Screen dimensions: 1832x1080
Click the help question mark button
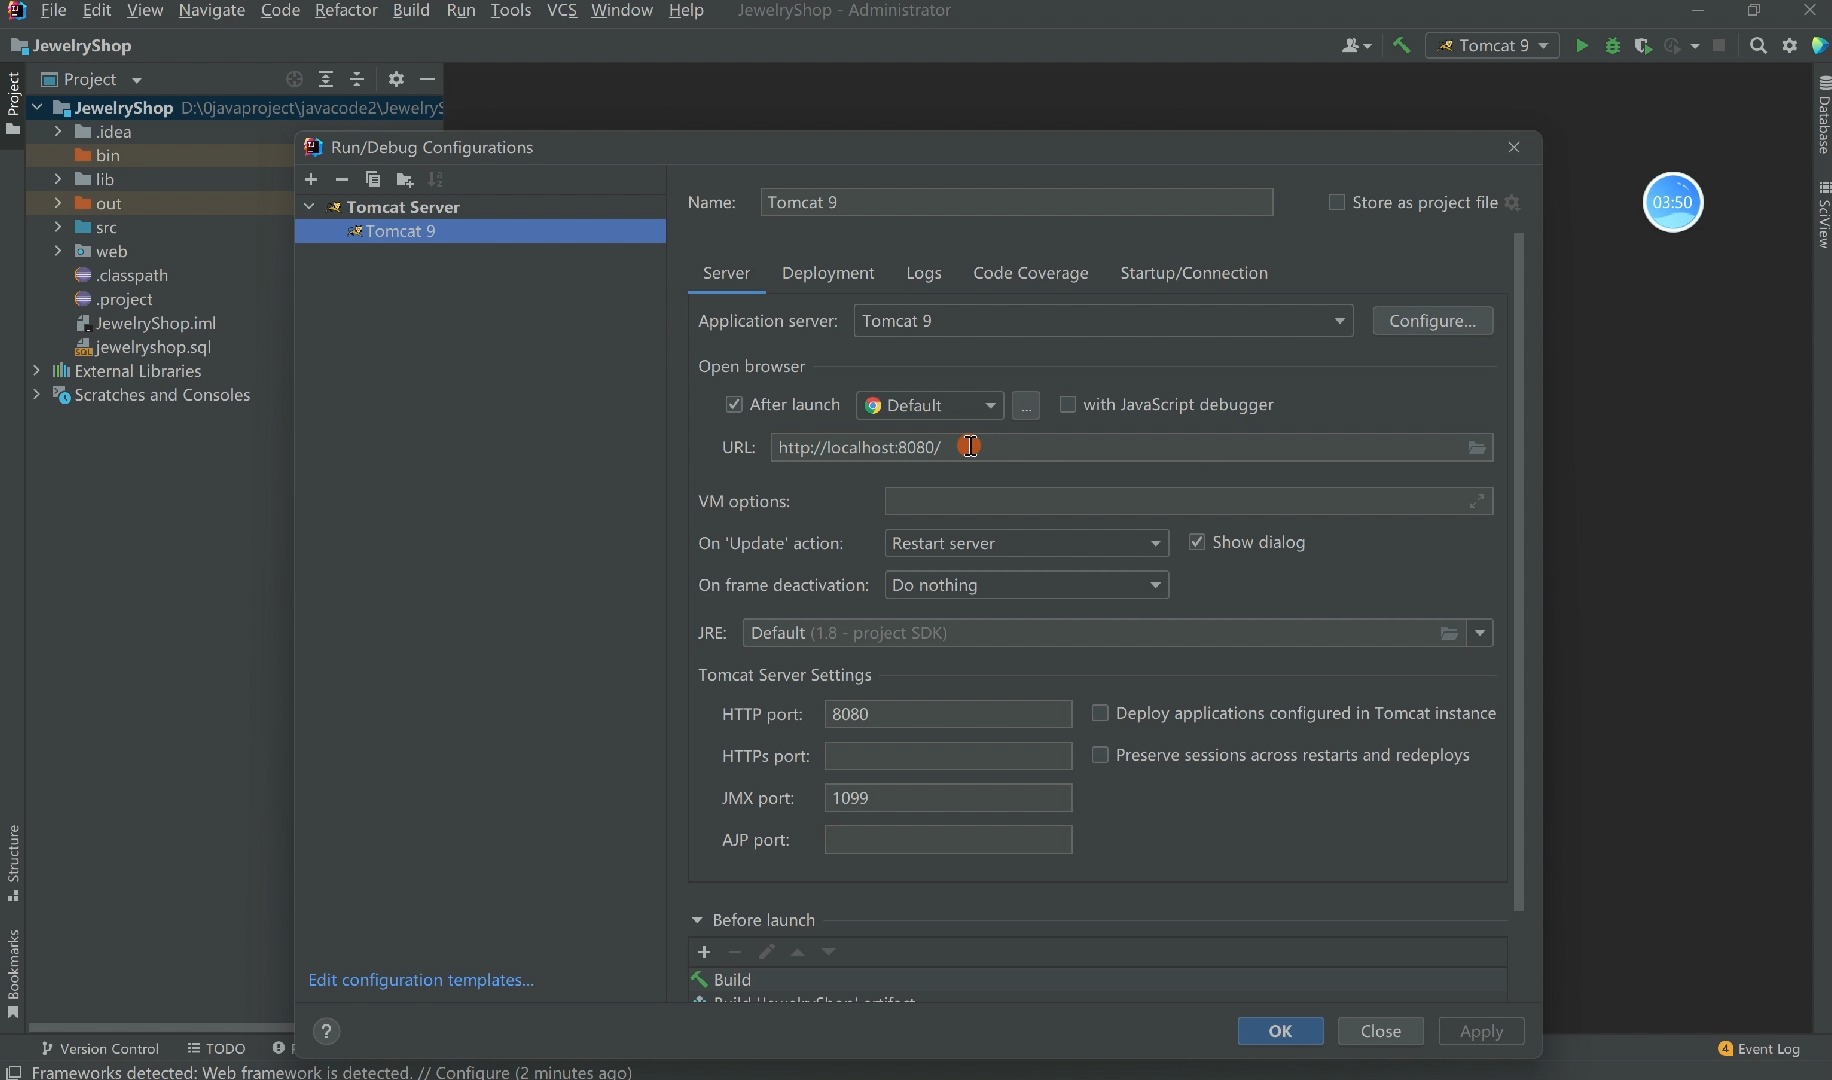click(x=326, y=1031)
